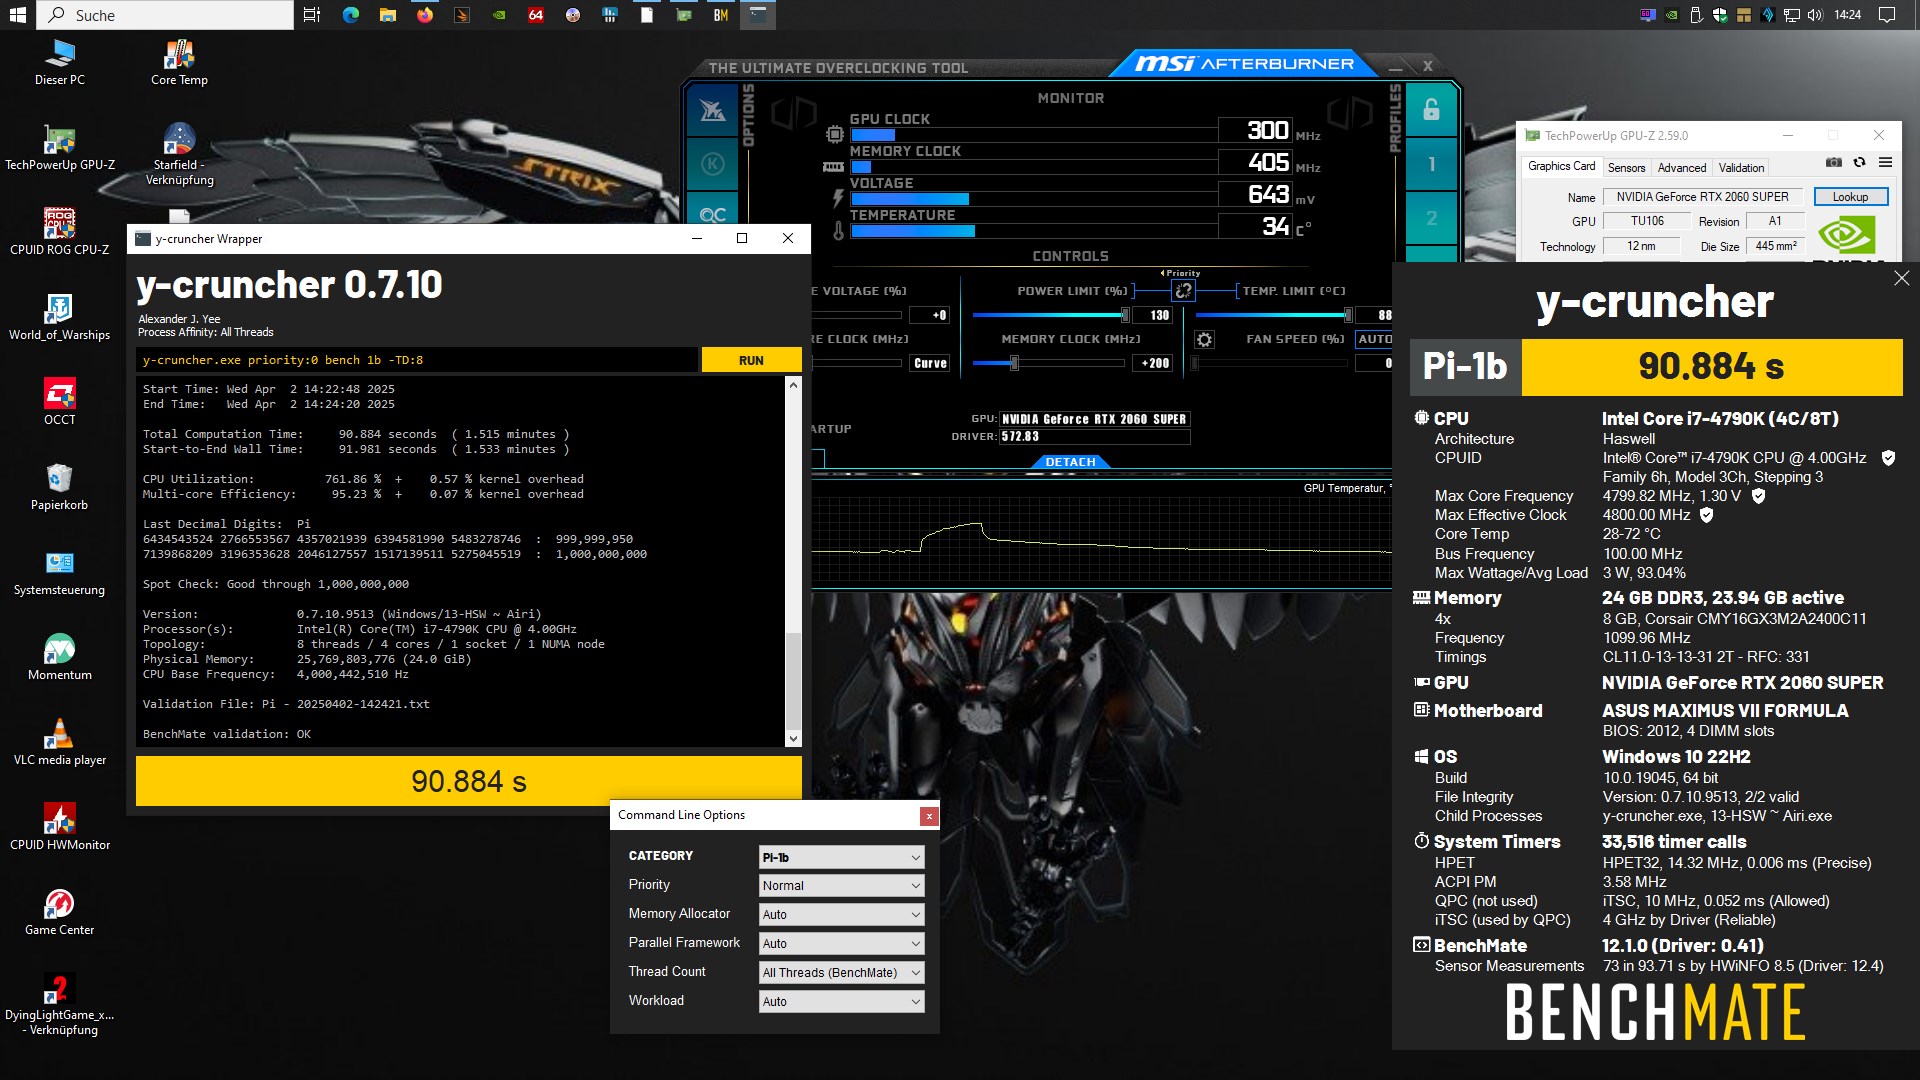Click the Afterburner DETACH button

click(1070, 462)
